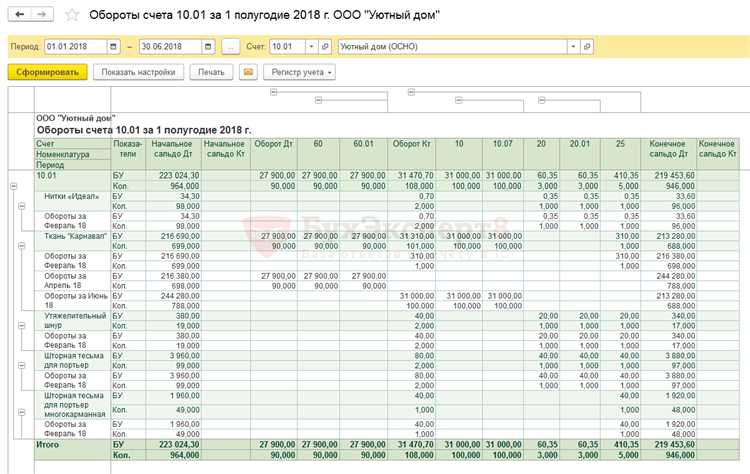Collapse the Оборот Дт column group

click(x=274, y=92)
